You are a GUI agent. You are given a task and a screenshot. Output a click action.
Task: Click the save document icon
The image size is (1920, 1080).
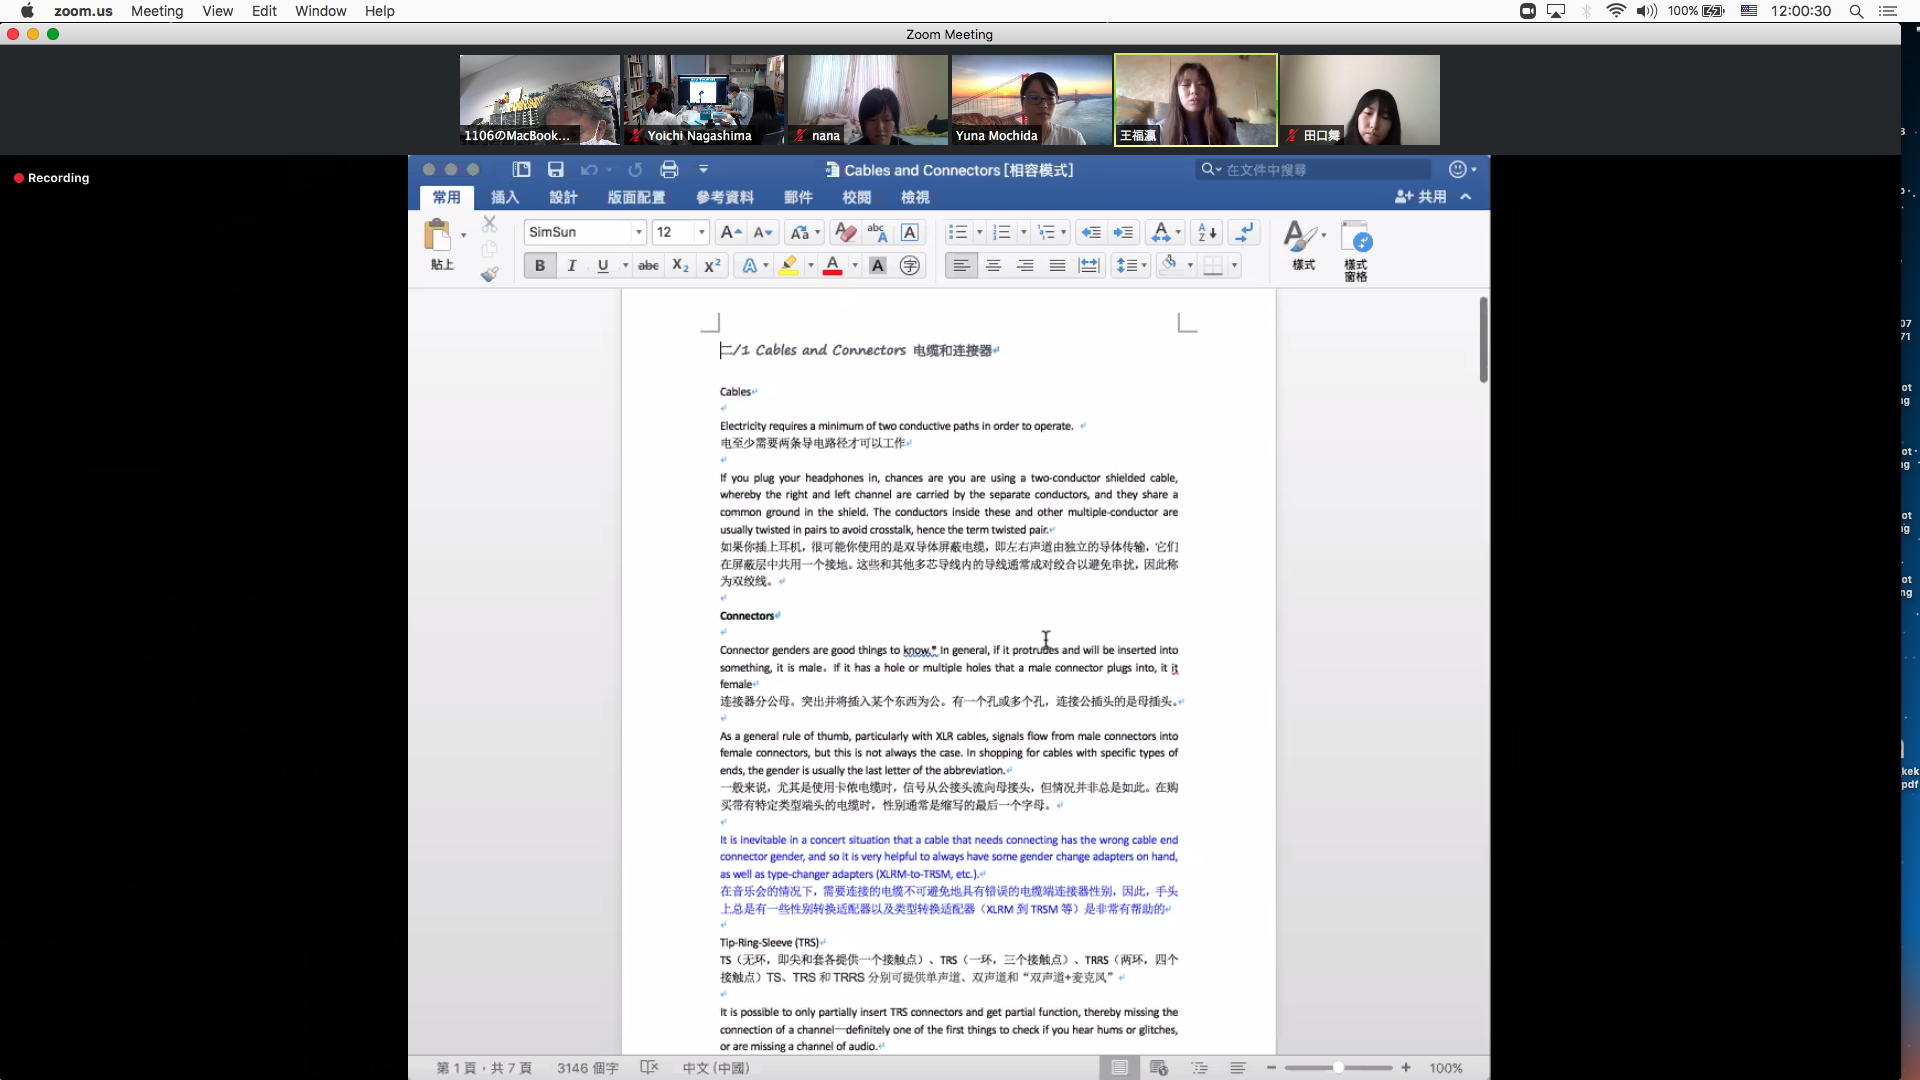click(556, 169)
